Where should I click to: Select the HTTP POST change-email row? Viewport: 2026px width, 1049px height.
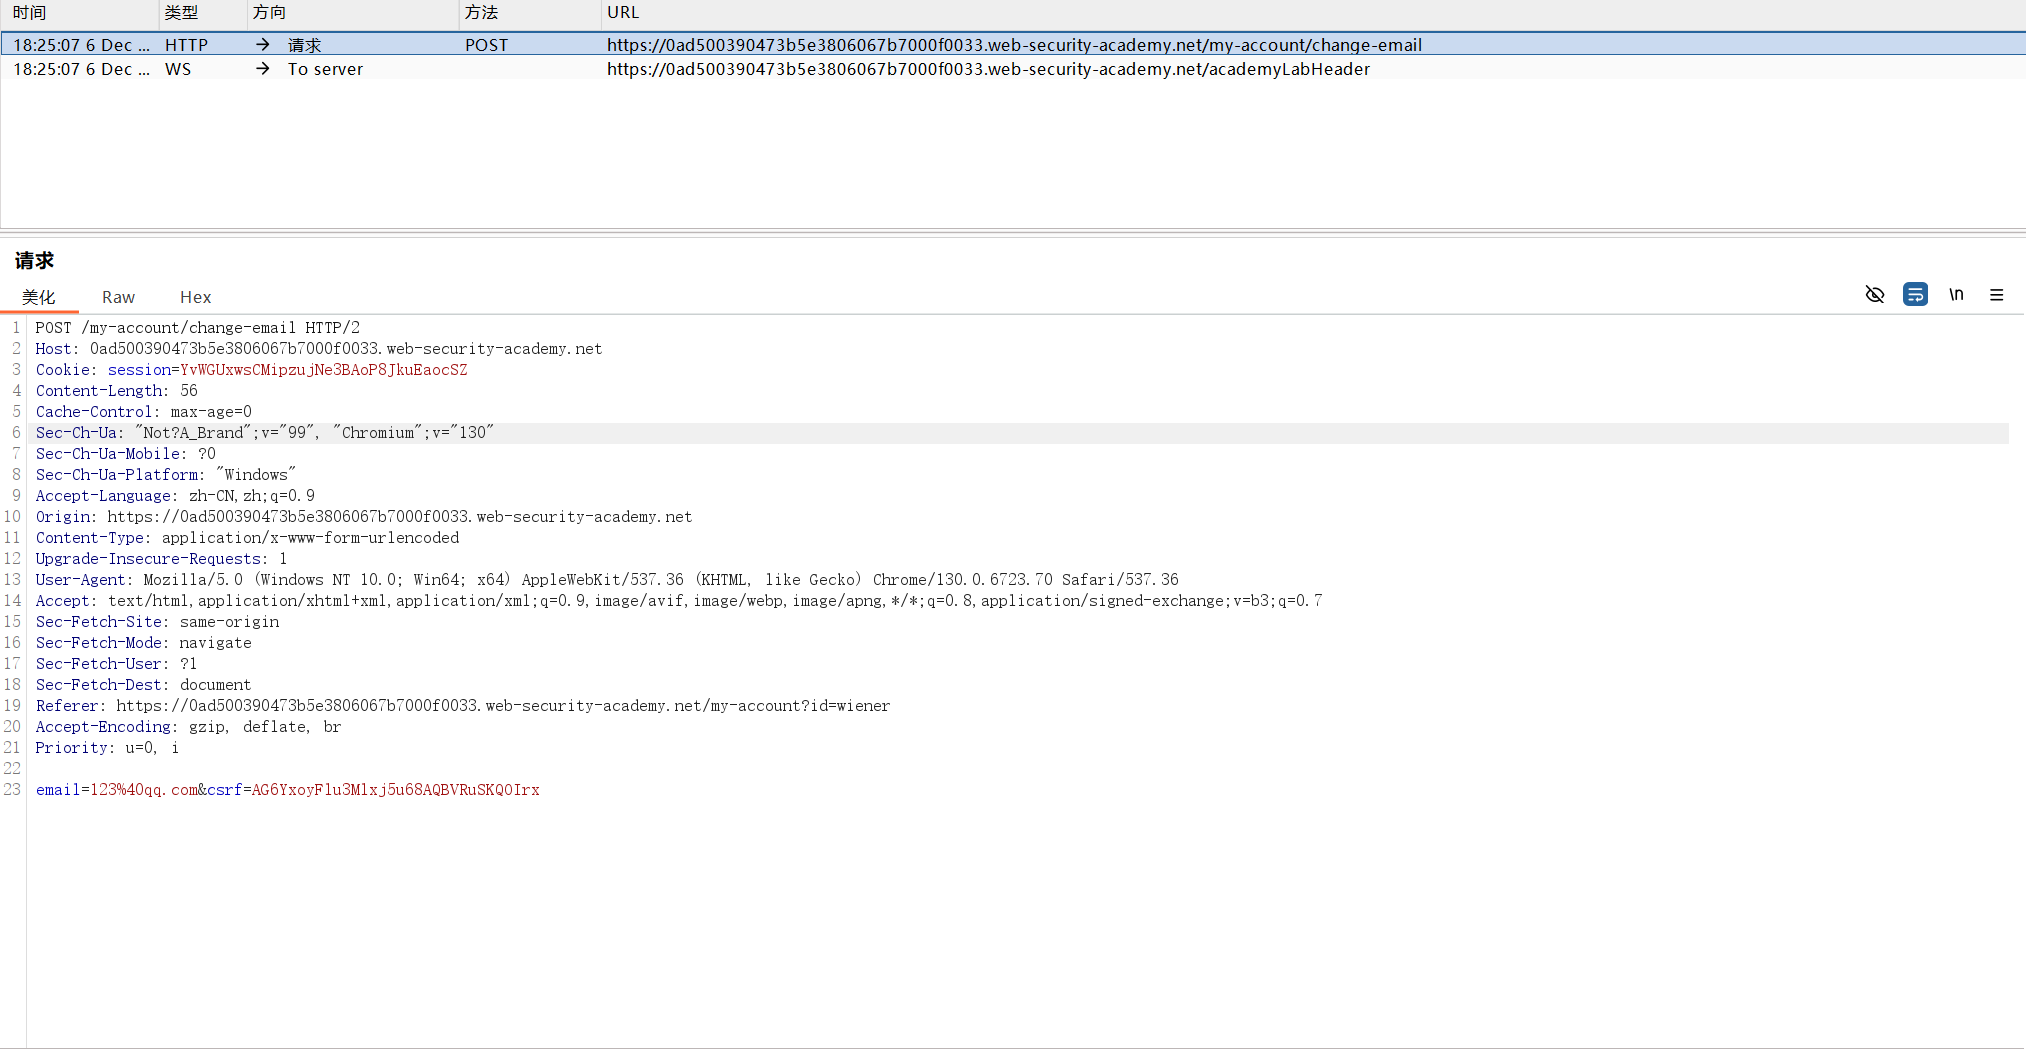coord(1013,45)
